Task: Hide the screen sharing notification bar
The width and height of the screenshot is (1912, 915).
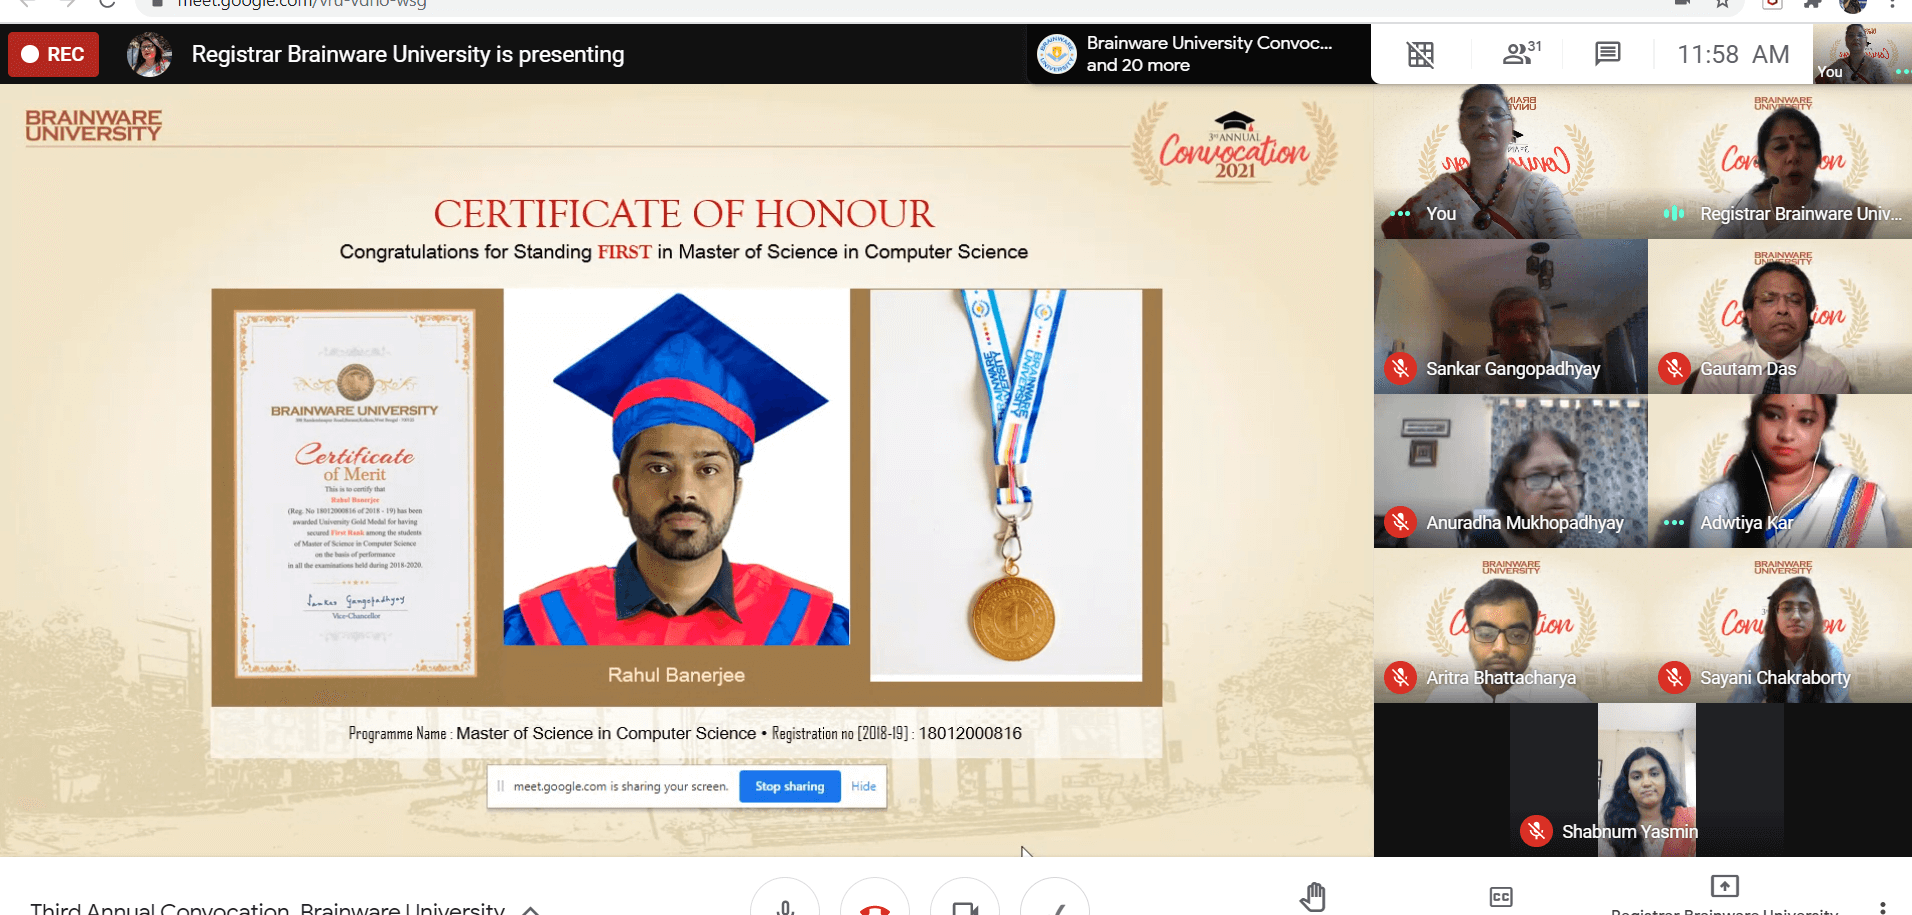Action: pyautogui.click(x=864, y=786)
